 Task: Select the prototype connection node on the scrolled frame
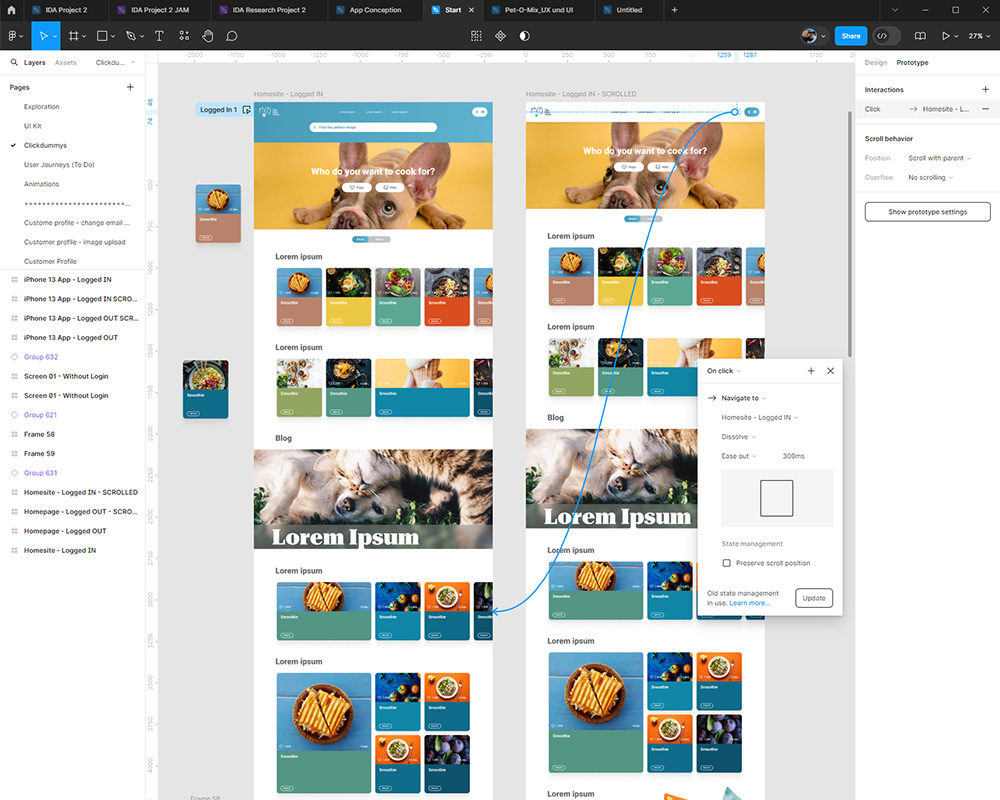pyautogui.click(x=735, y=112)
